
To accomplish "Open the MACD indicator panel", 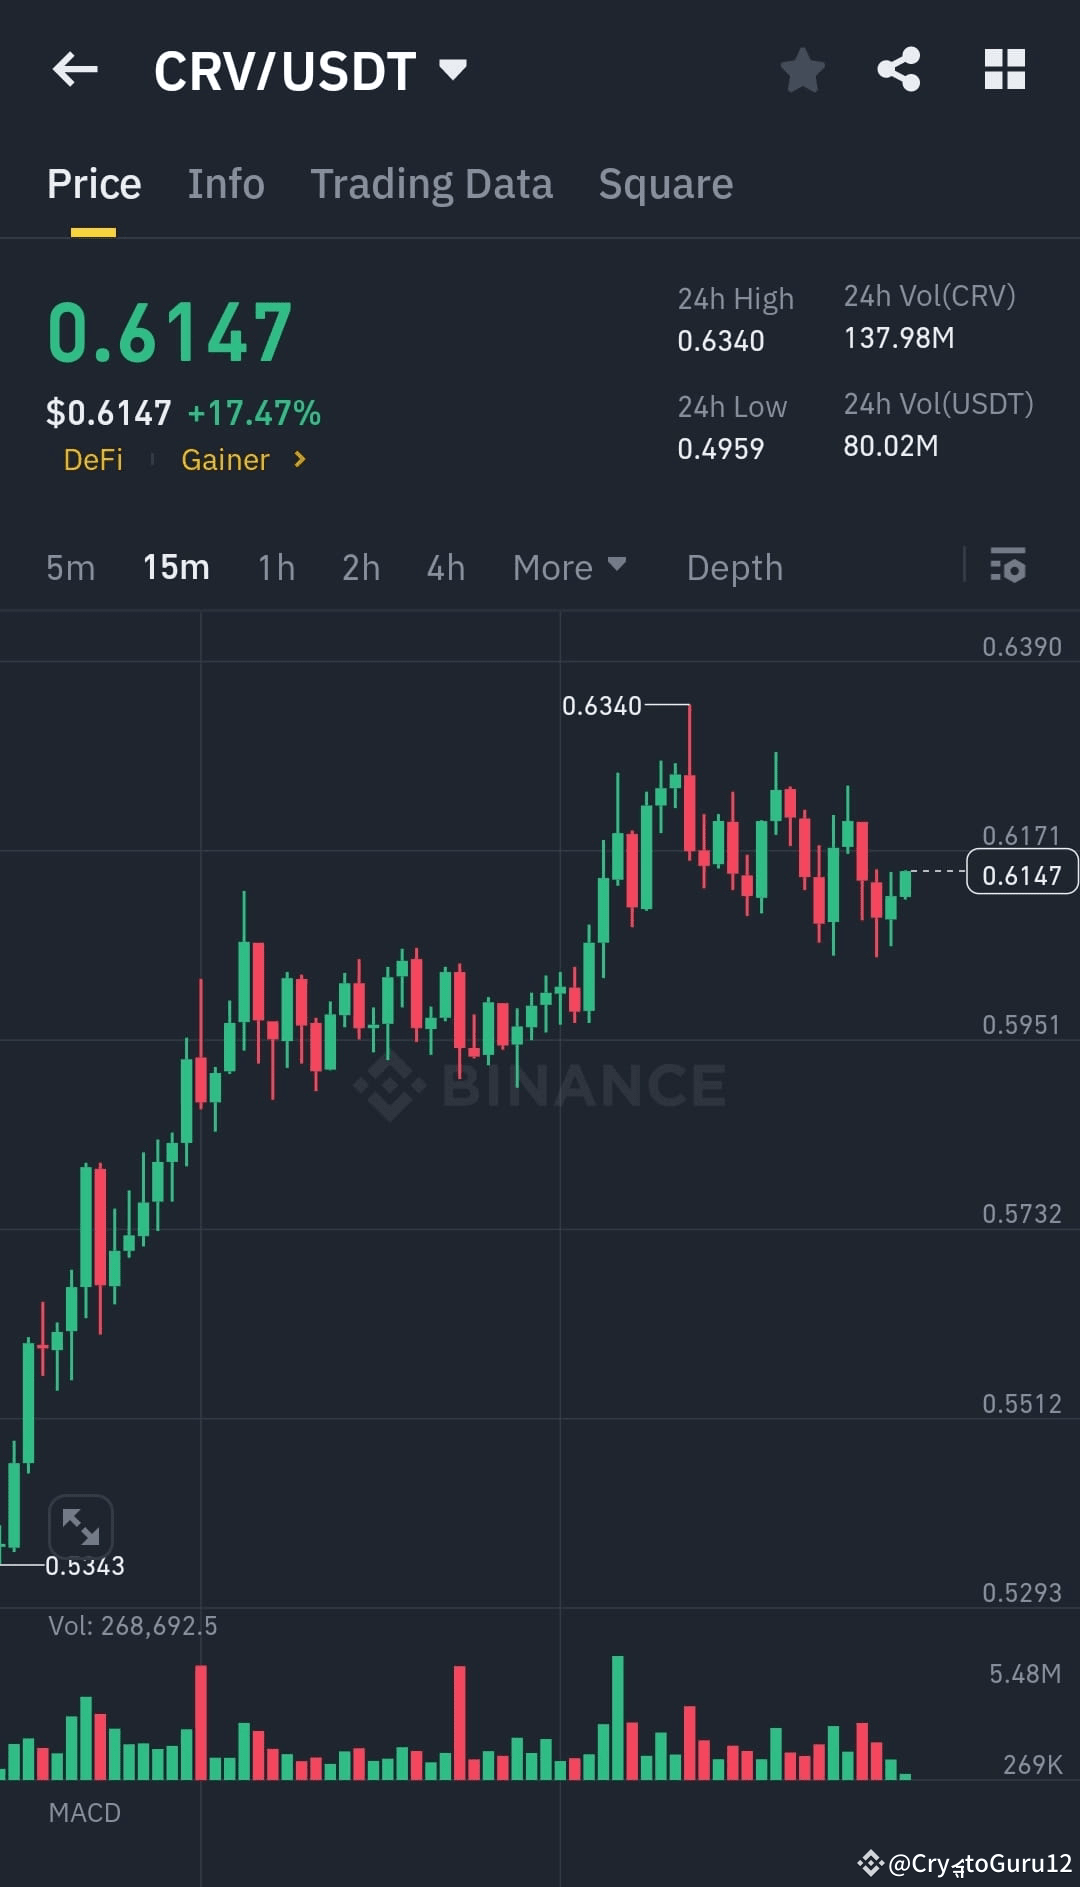I will [85, 1812].
